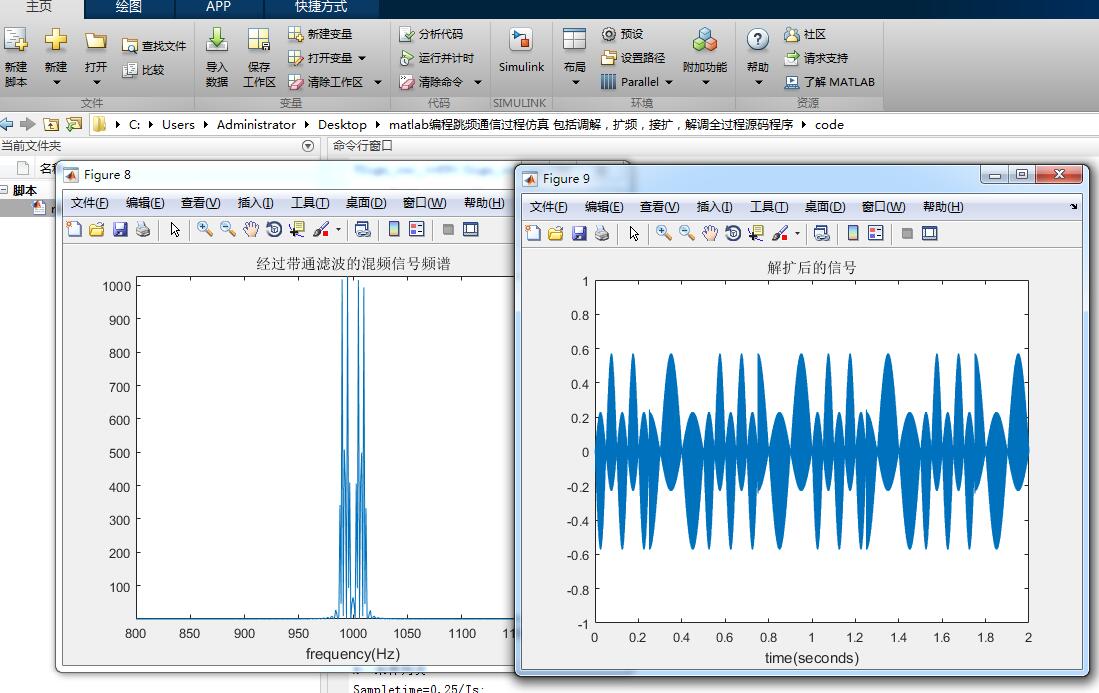This screenshot has height=693, width=1099.
Task: Click the New Figure icon in Figure 9
Action: [533, 233]
